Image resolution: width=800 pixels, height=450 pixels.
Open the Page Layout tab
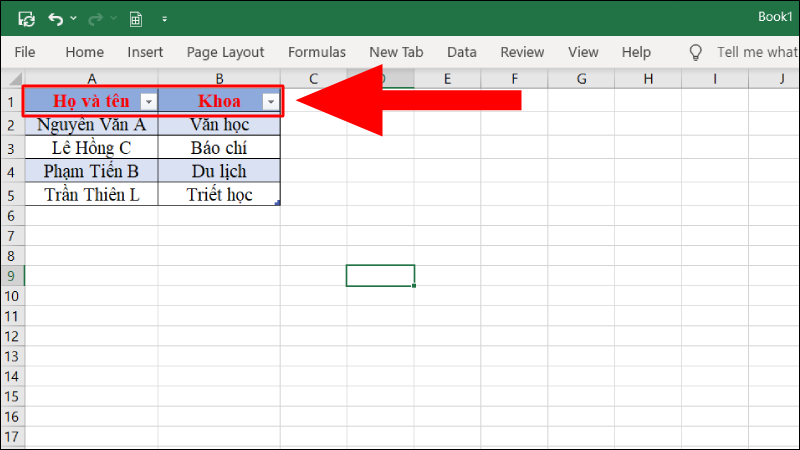point(226,52)
